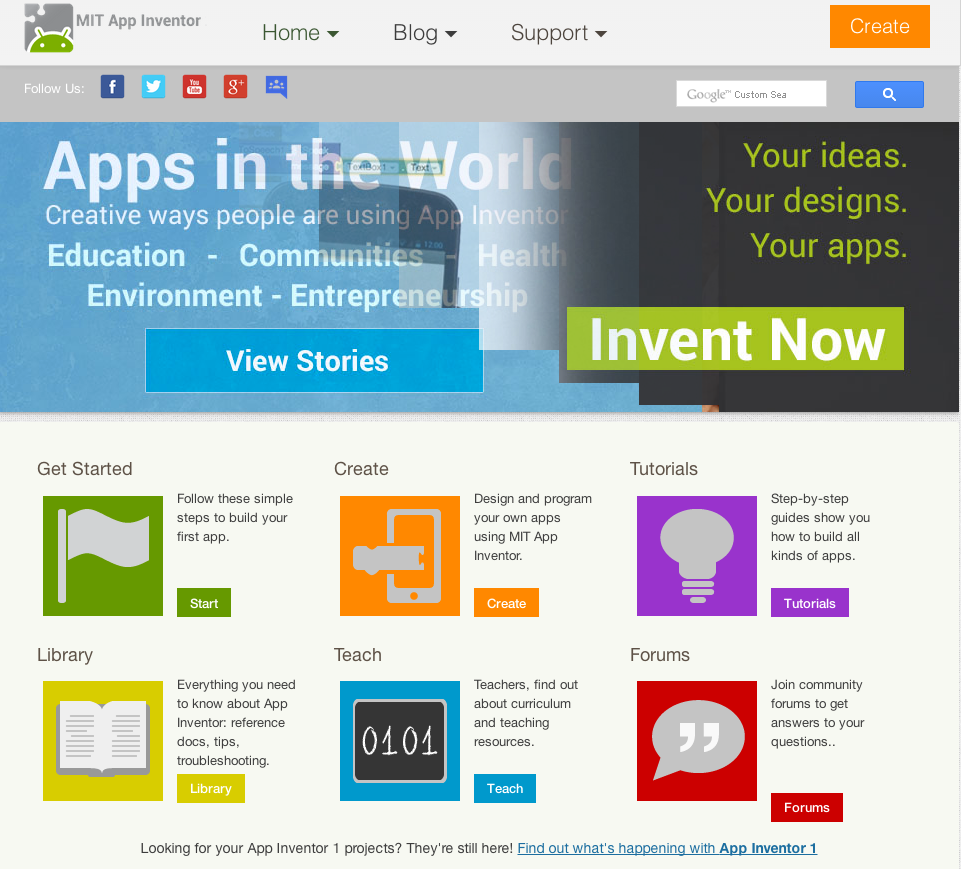Open the Google Plus follow icon

[235, 87]
